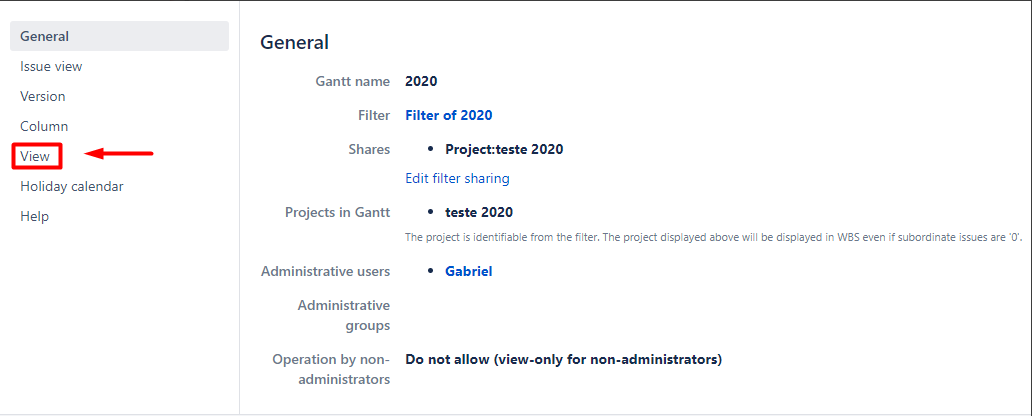Click the 'Project:teste 2020' share entry
The image size is (1032, 416).
pos(504,149)
